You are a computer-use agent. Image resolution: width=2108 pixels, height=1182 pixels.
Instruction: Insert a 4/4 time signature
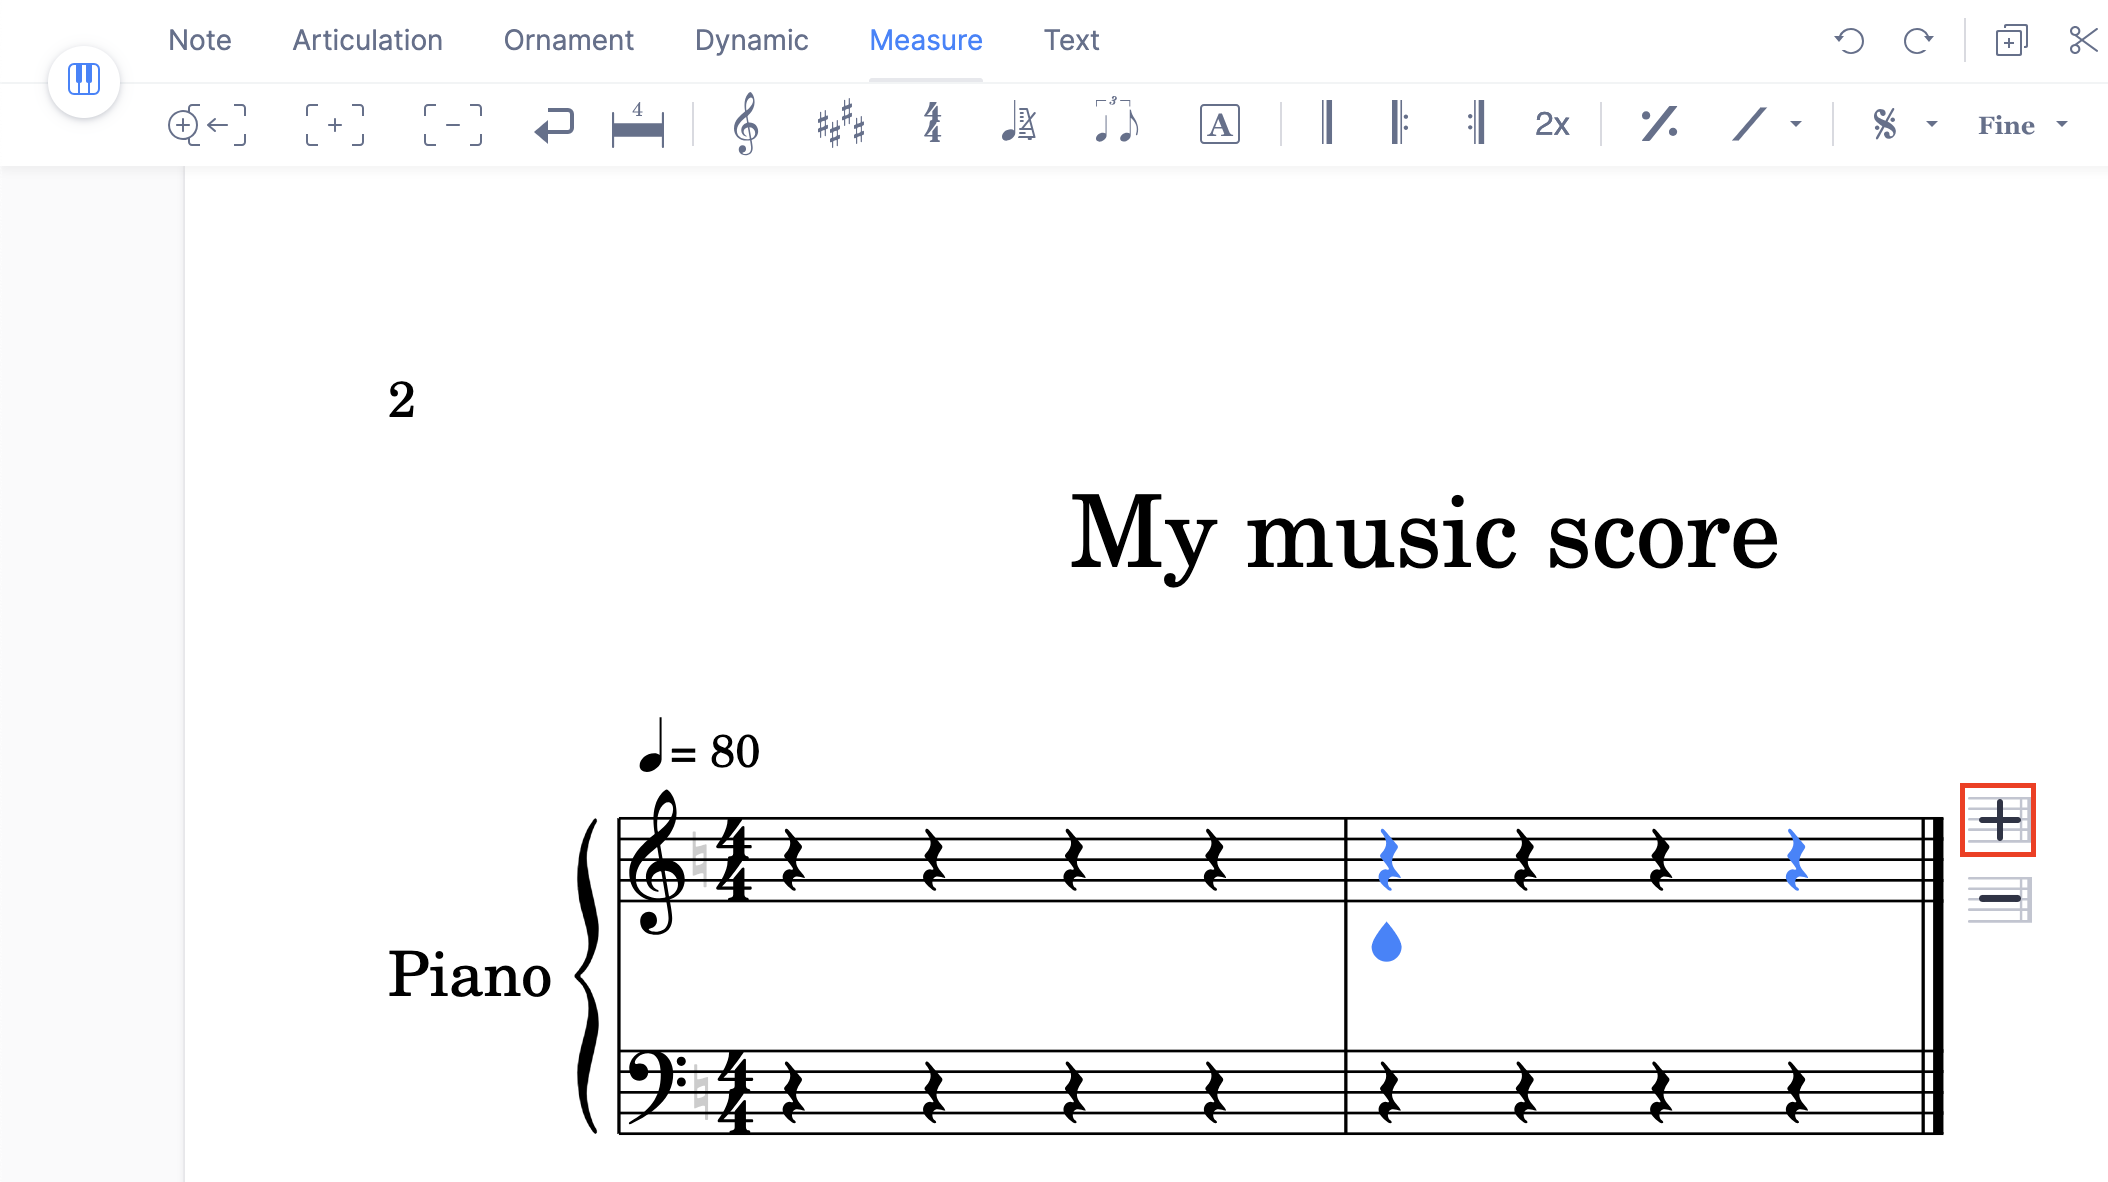tap(930, 124)
